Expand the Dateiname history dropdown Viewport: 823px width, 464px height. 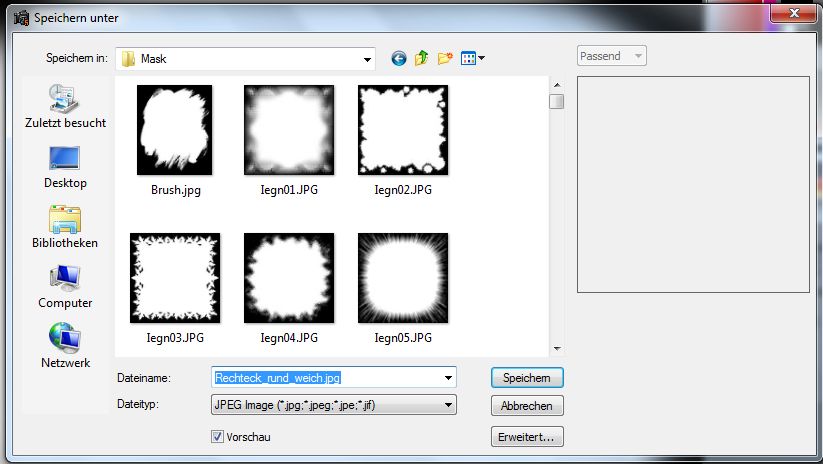point(449,377)
